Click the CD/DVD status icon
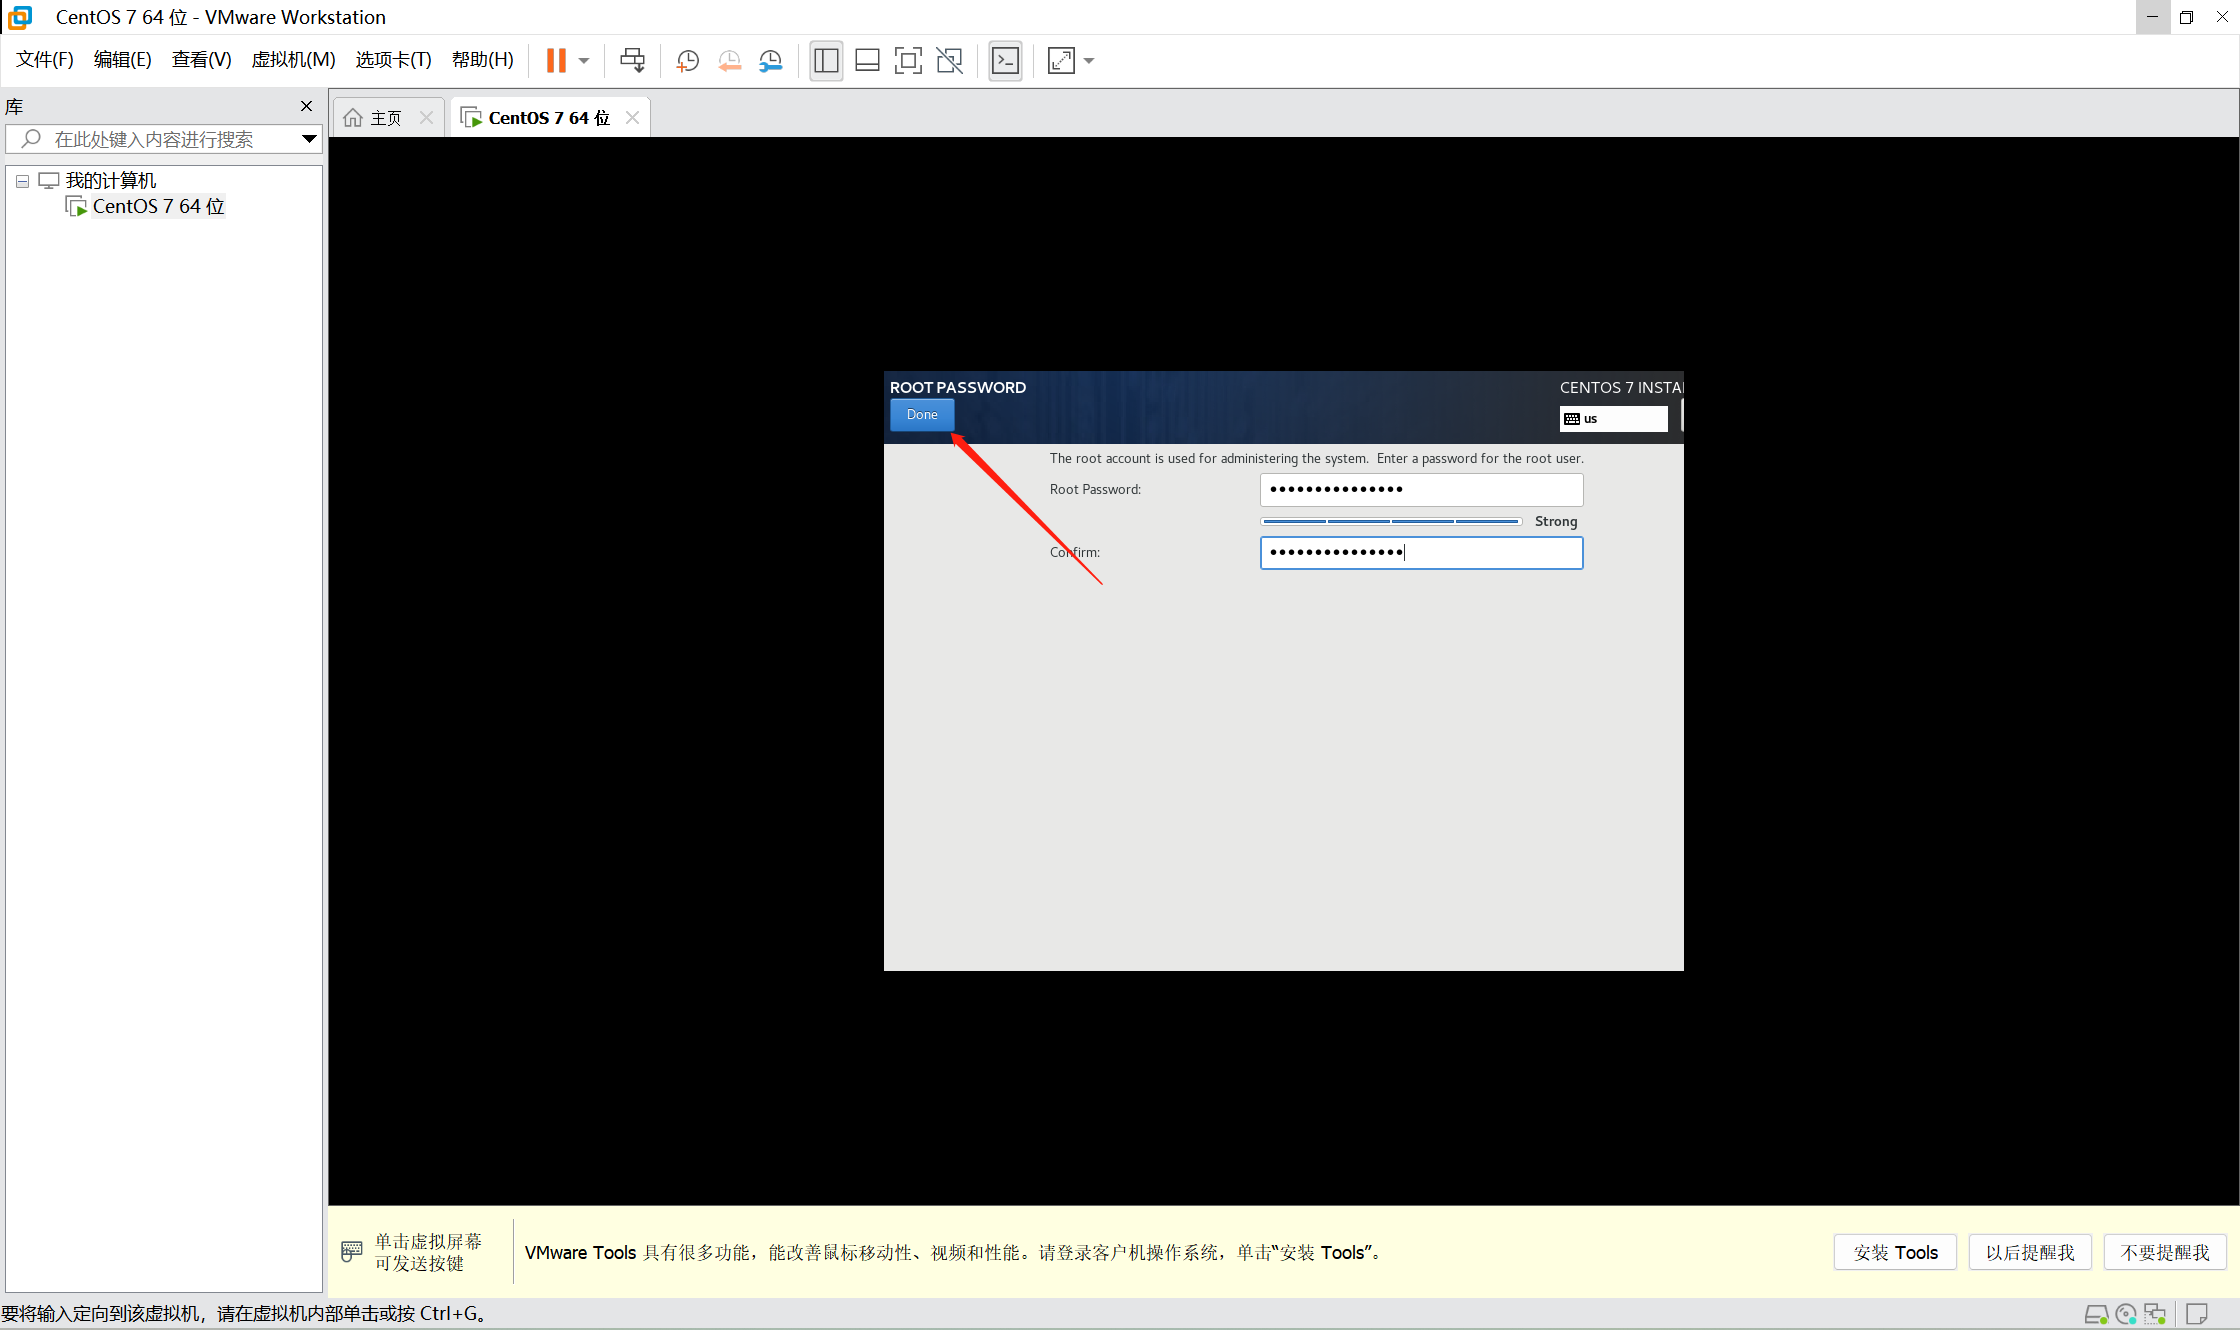Image resolution: width=2240 pixels, height=1330 pixels. 2125,1313
